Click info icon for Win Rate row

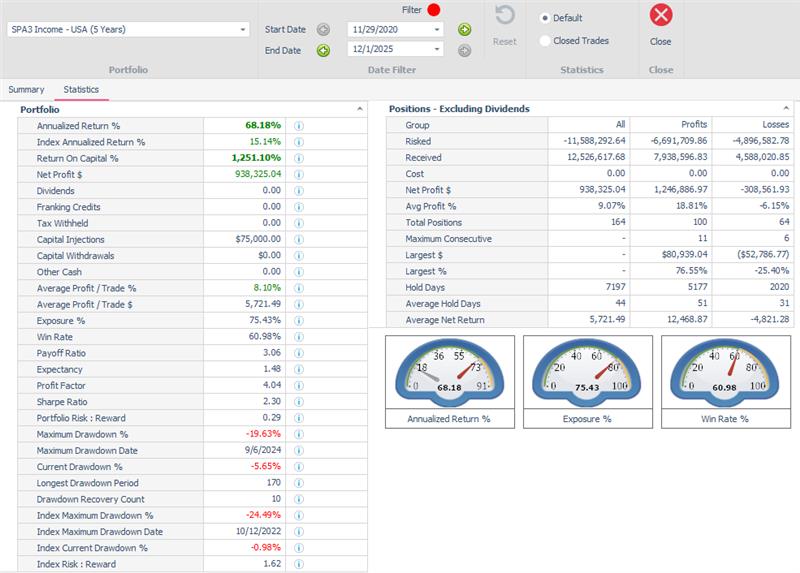(x=299, y=337)
